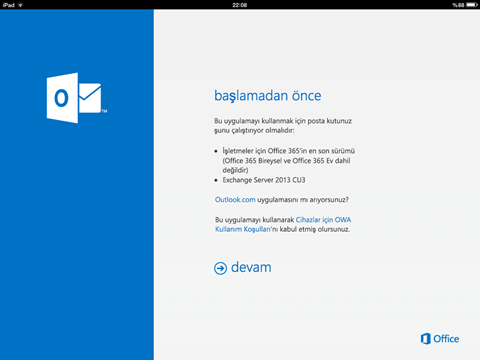
Task: Click the 'Office' brand text
Action: pyautogui.click(x=446, y=339)
